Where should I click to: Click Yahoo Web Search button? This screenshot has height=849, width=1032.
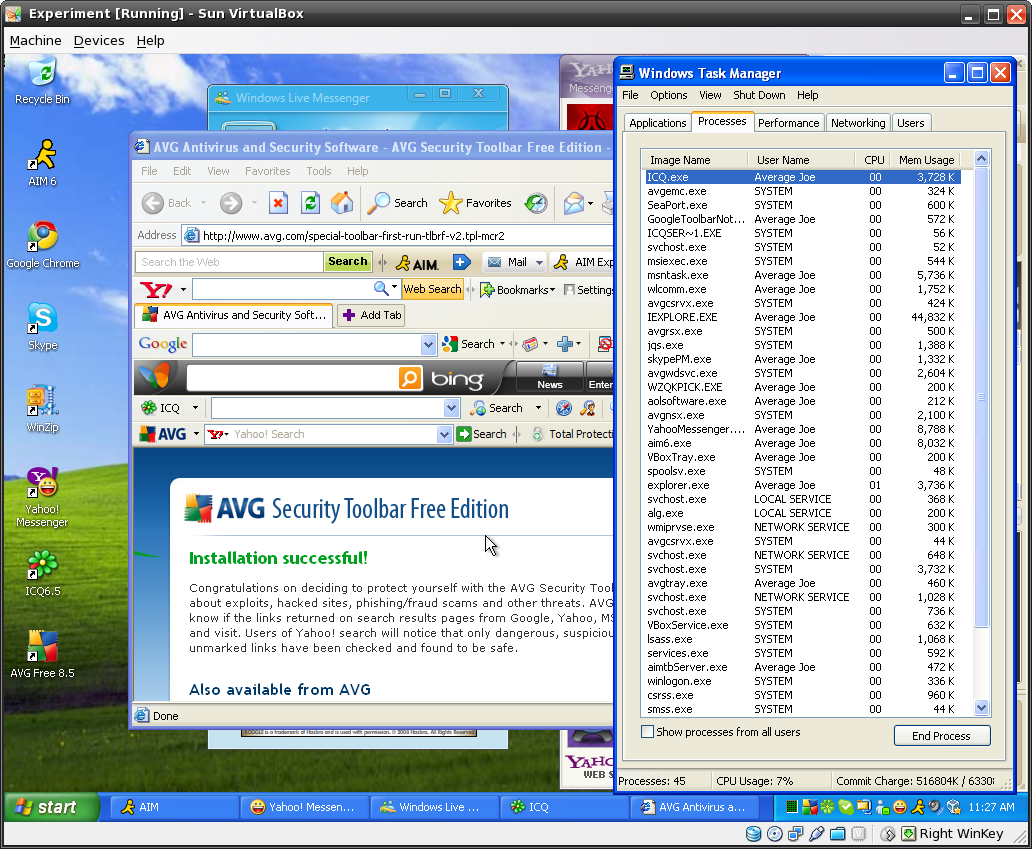[432, 290]
